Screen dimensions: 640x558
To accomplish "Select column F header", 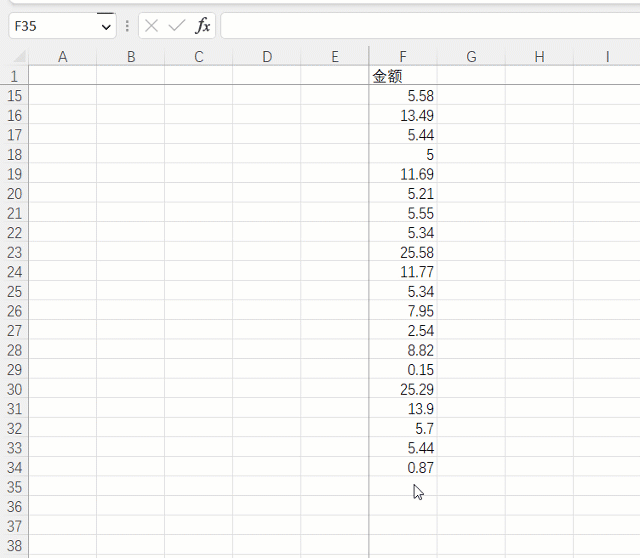I will [x=402, y=57].
